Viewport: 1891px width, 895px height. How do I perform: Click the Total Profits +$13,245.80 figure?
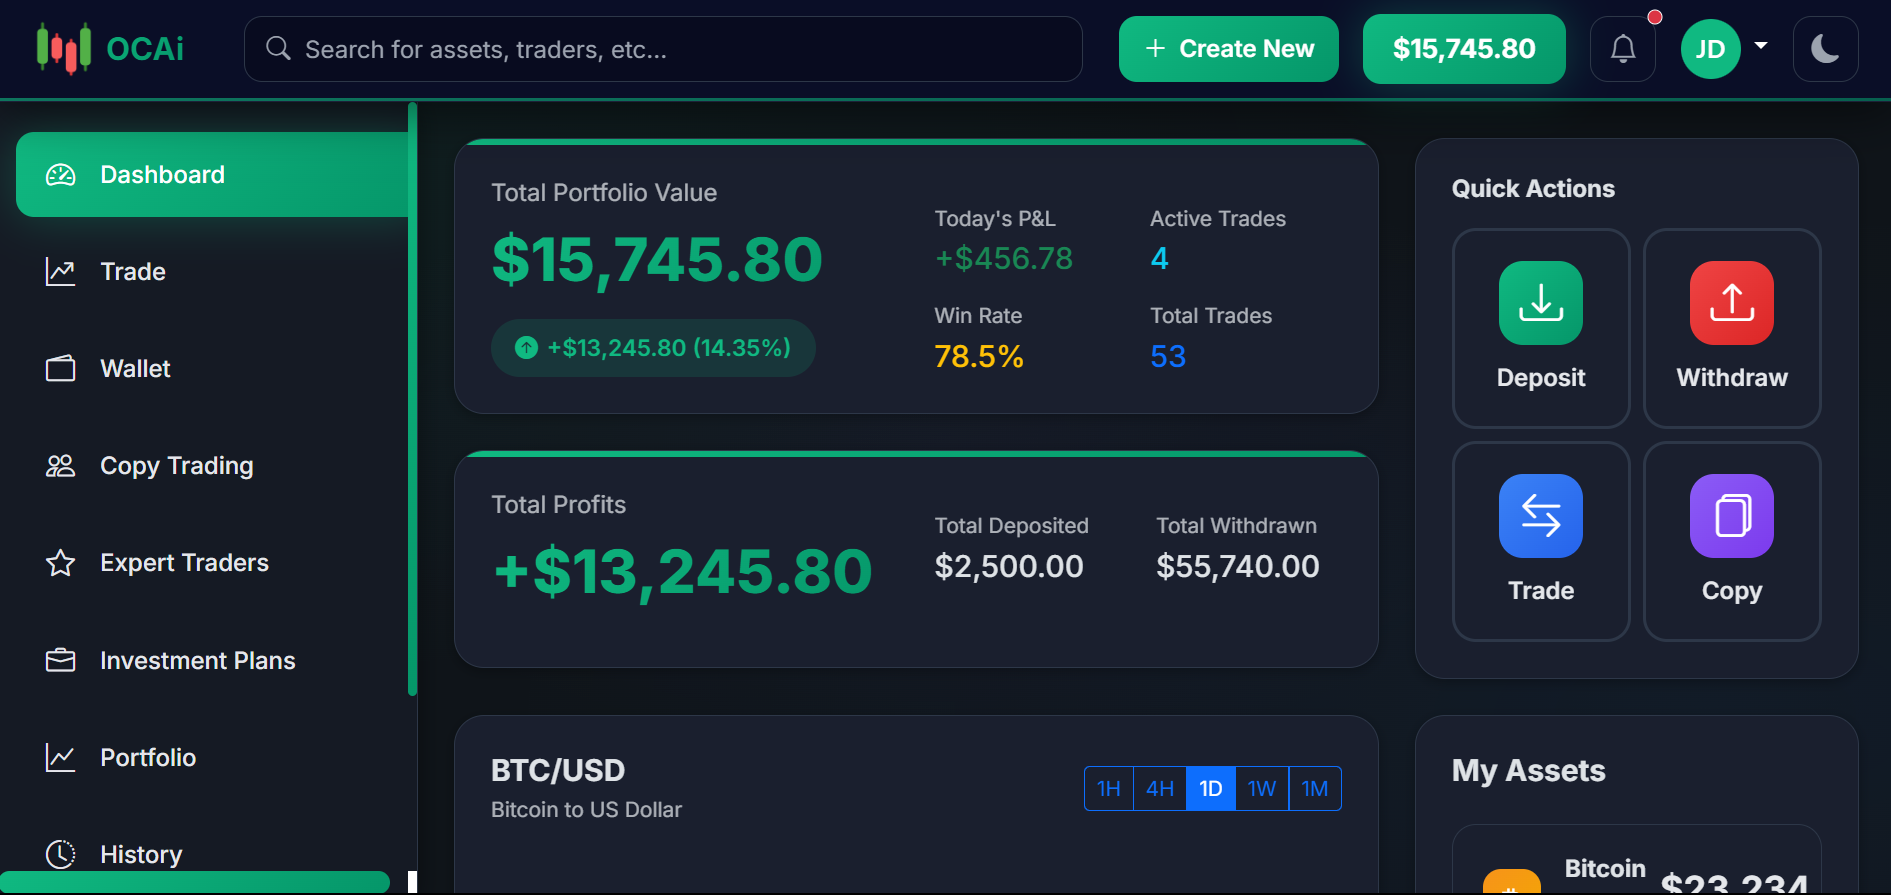[683, 572]
